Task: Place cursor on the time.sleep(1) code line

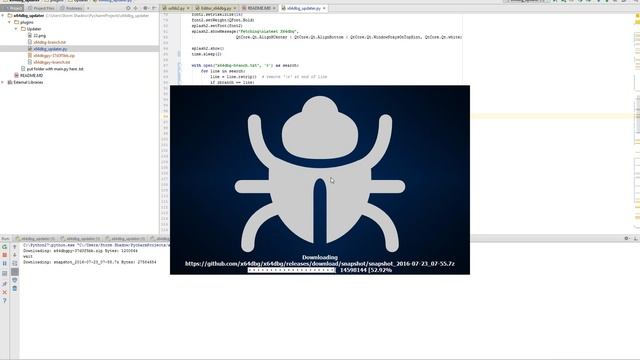Action: (207, 54)
